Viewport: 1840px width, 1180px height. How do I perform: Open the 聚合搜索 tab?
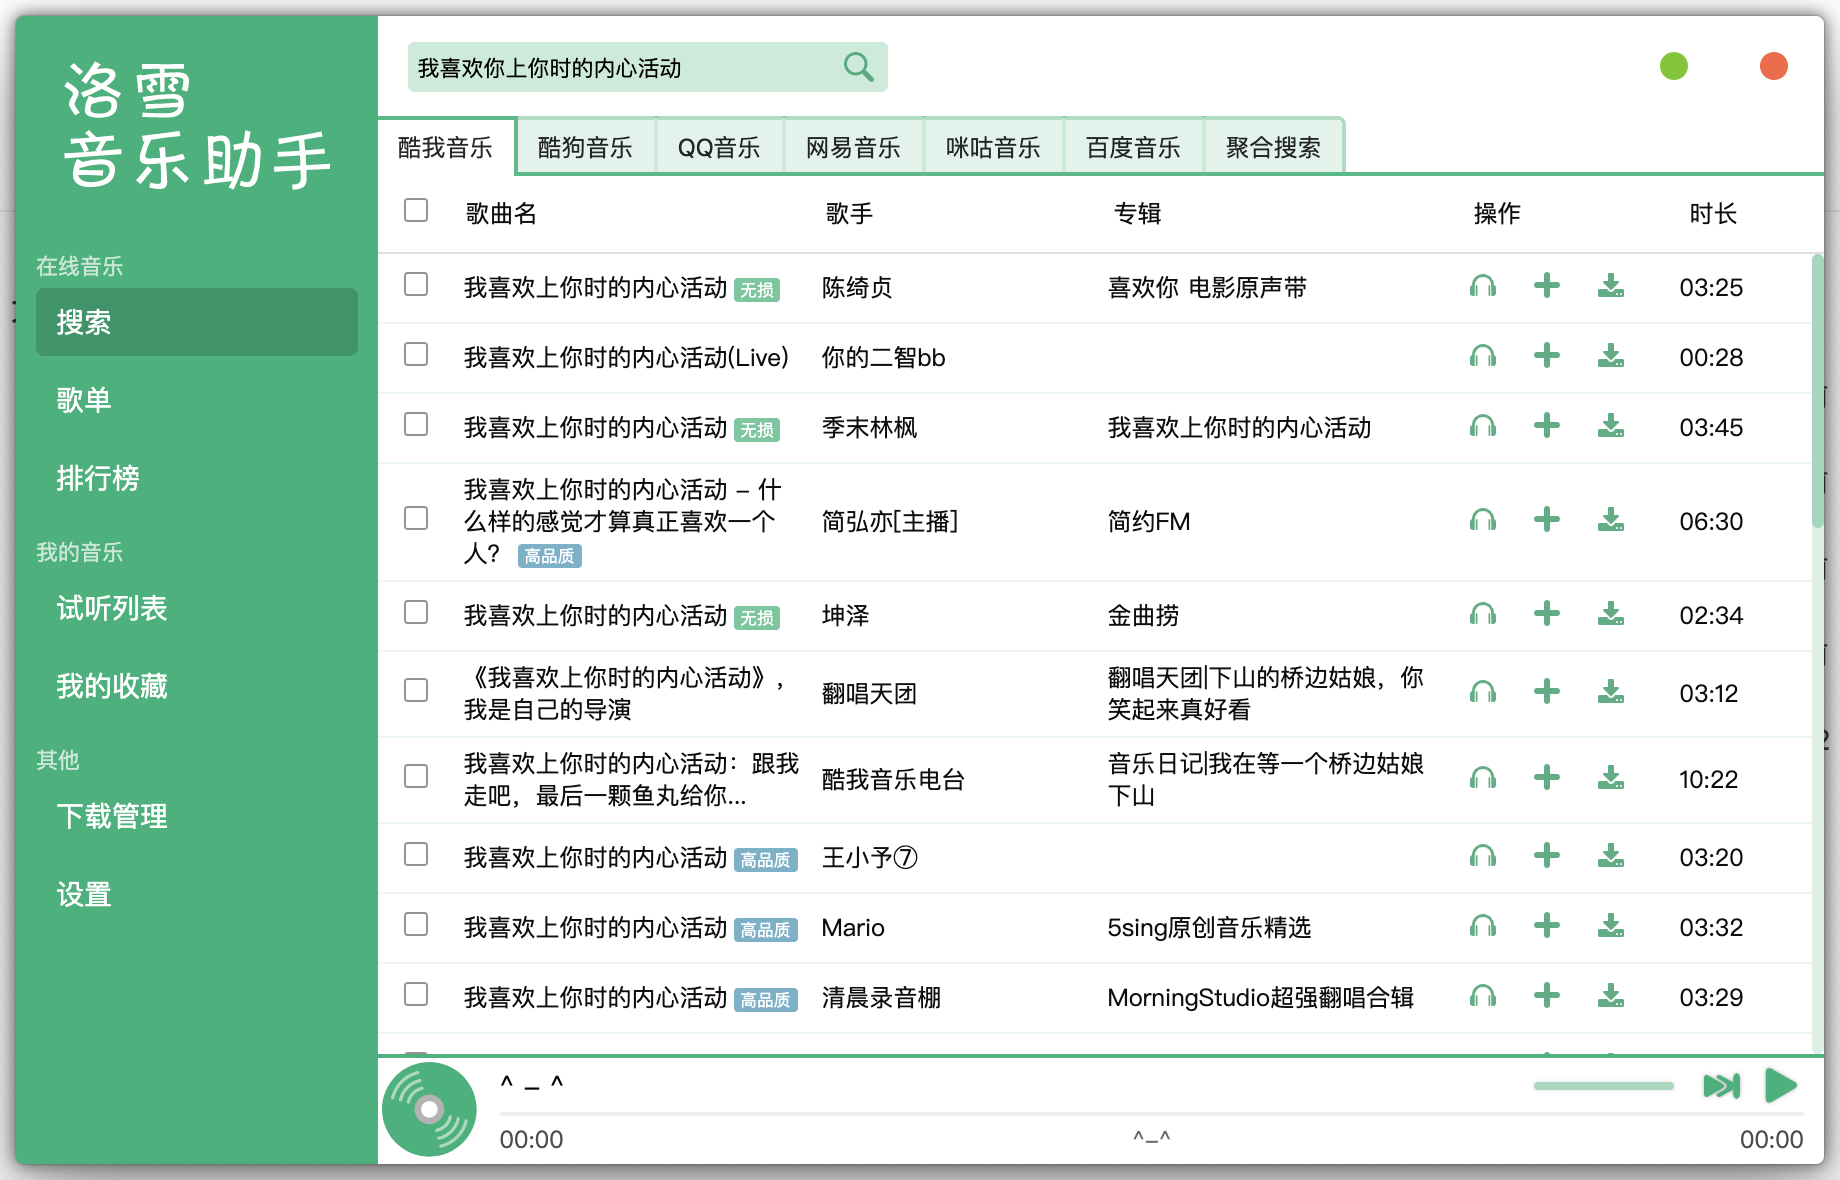point(1274,146)
